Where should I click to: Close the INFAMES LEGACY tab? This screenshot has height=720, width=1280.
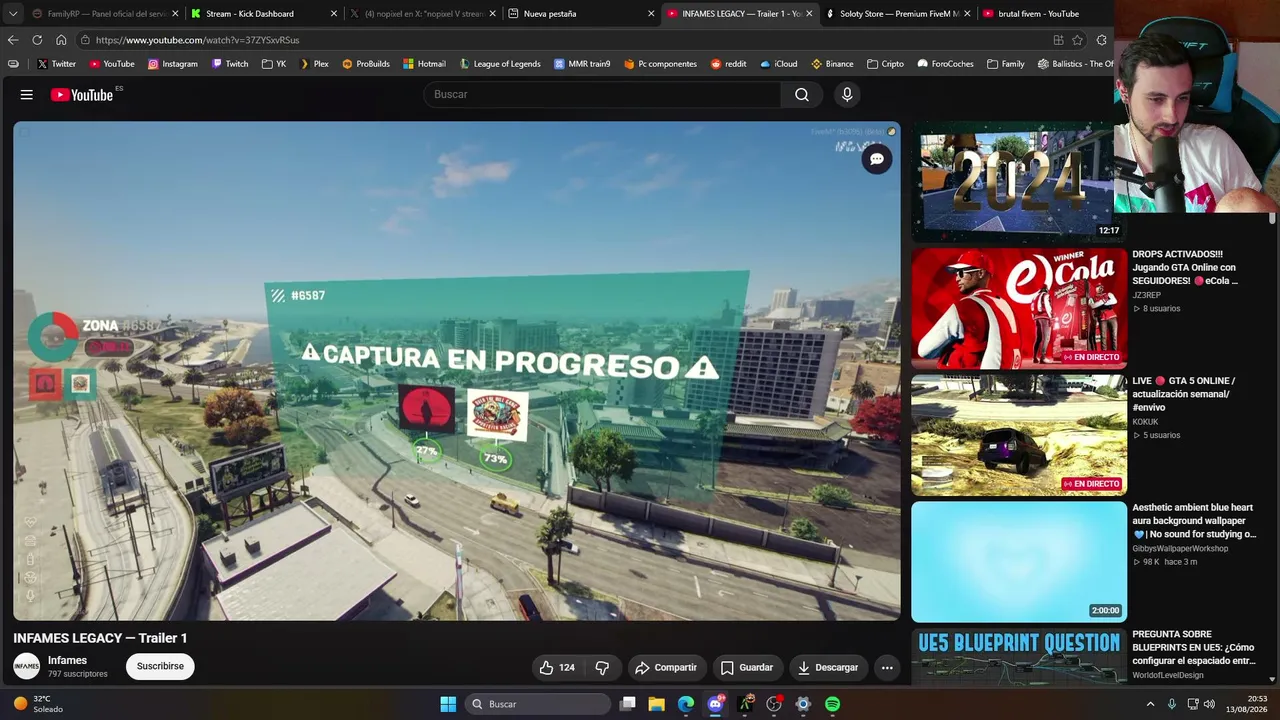pyautogui.click(x=809, y=14)
